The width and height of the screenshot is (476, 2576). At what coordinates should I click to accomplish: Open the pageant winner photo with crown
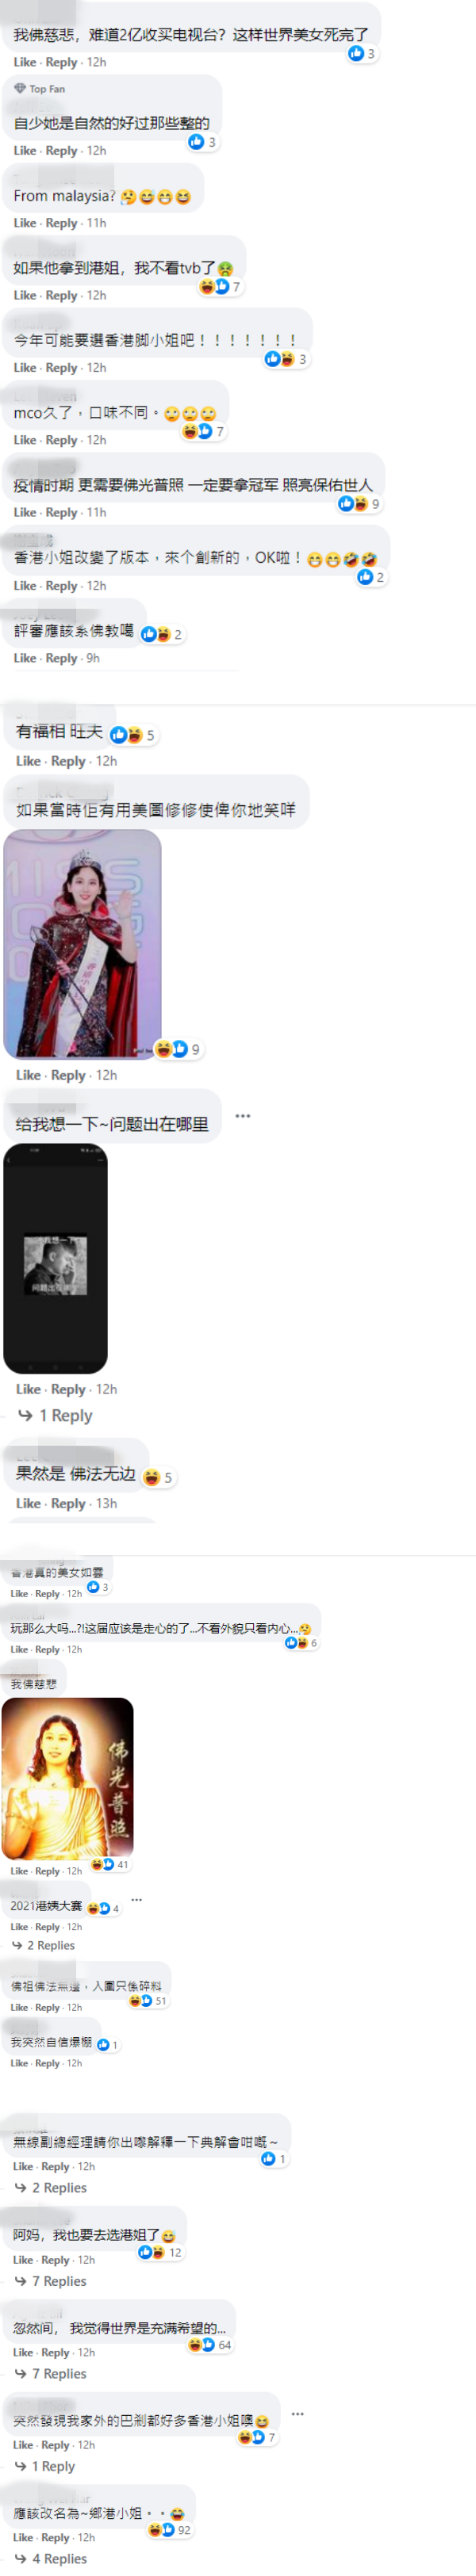point(82,944)
